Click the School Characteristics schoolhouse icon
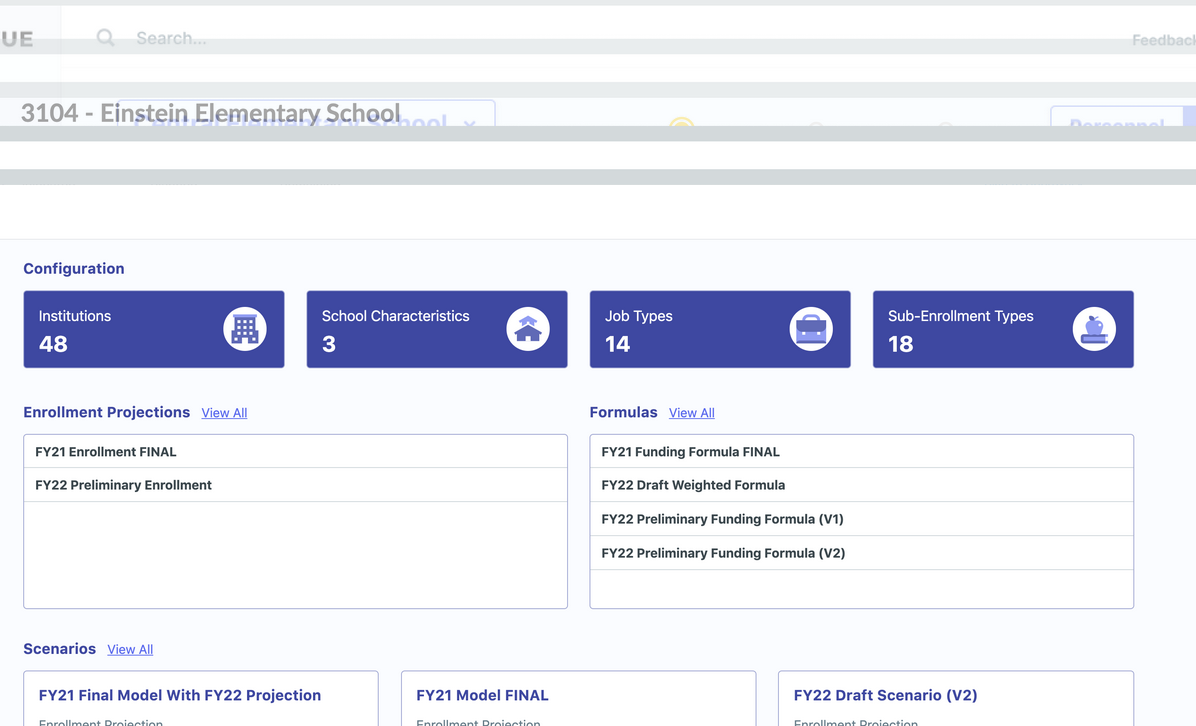This screenshot has height=726, width=1196. coord(527,329)
